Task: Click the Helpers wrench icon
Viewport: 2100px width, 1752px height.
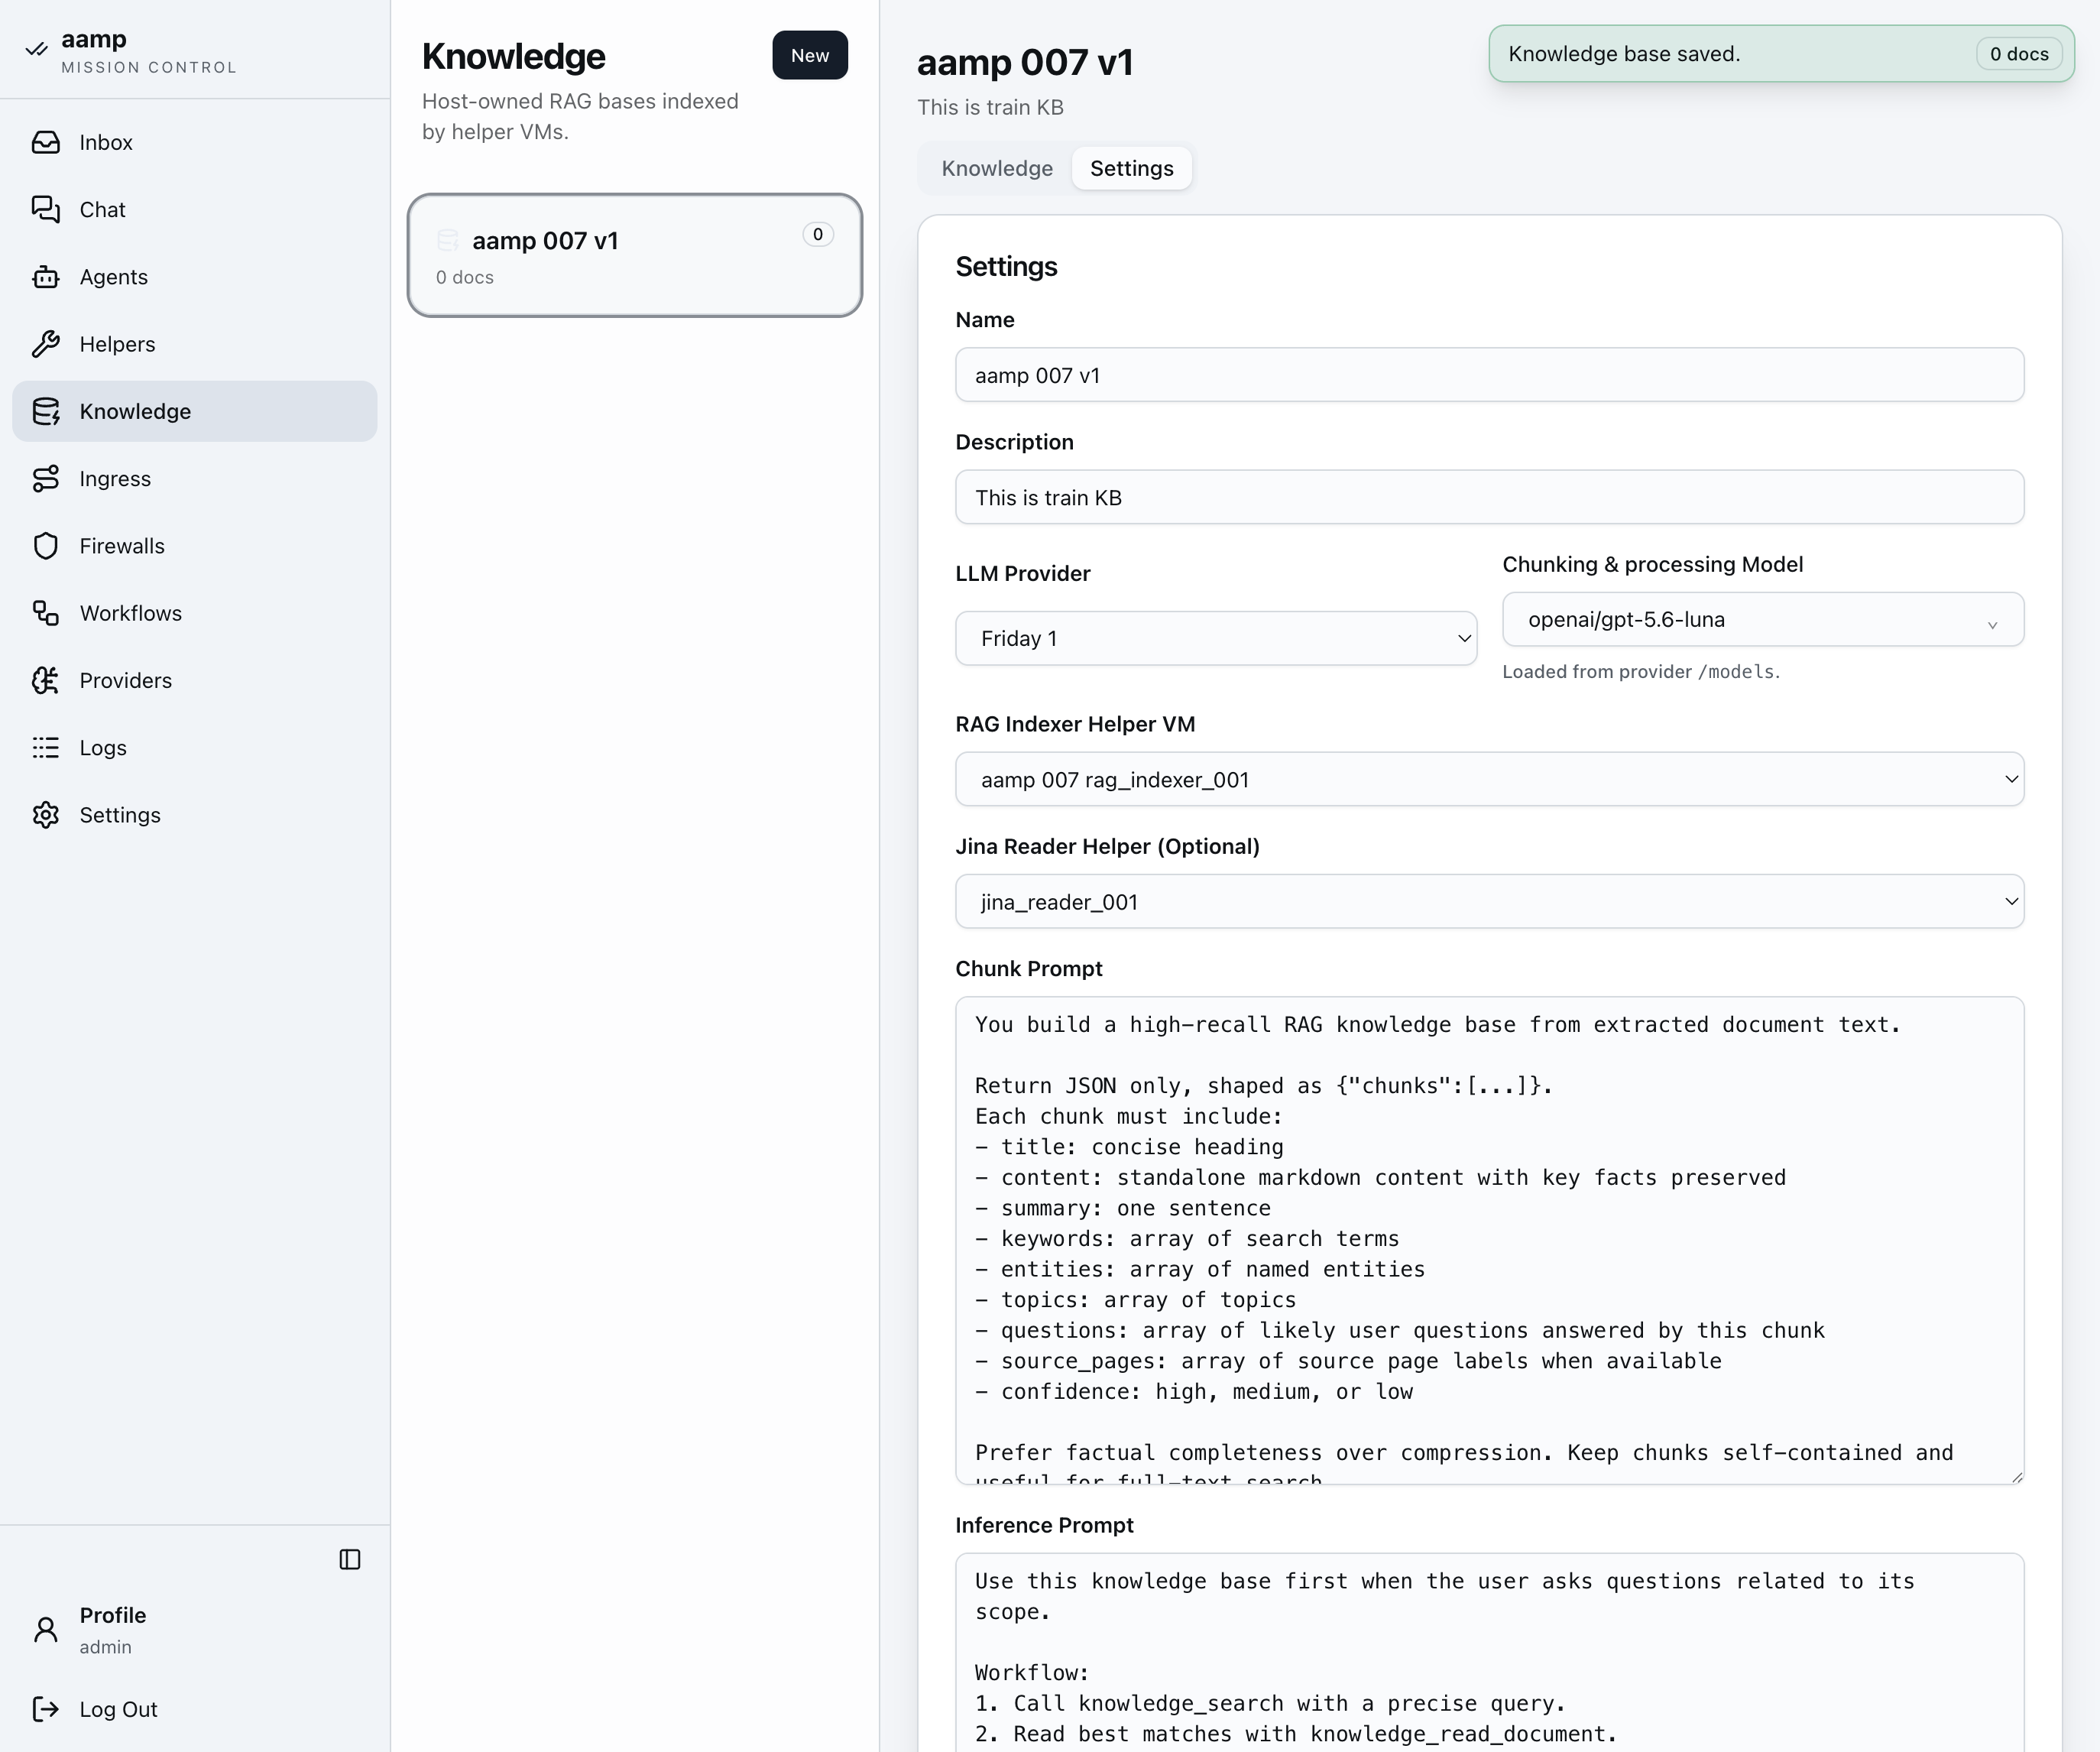Action: click(45, 344)
